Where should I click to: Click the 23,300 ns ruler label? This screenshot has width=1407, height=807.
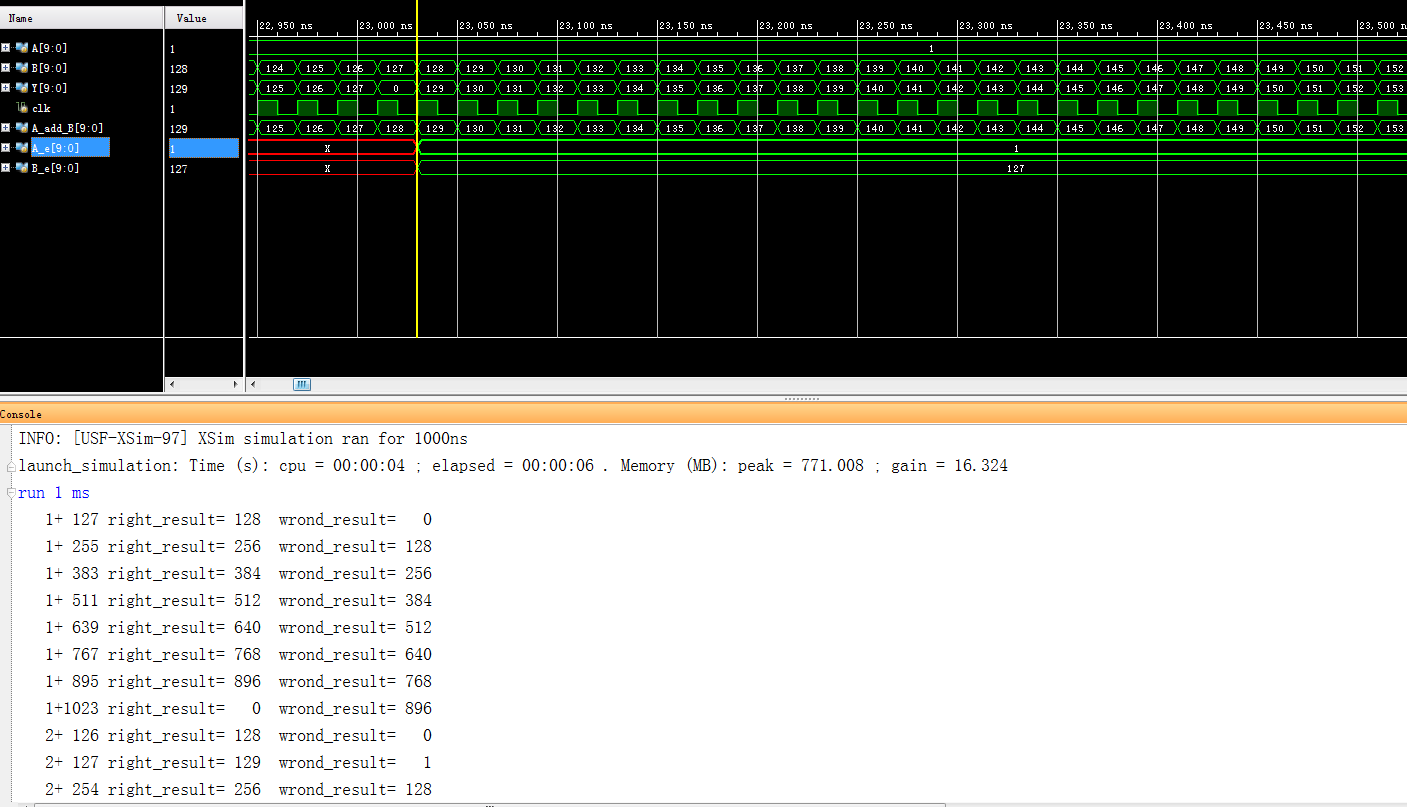[986, 25]
